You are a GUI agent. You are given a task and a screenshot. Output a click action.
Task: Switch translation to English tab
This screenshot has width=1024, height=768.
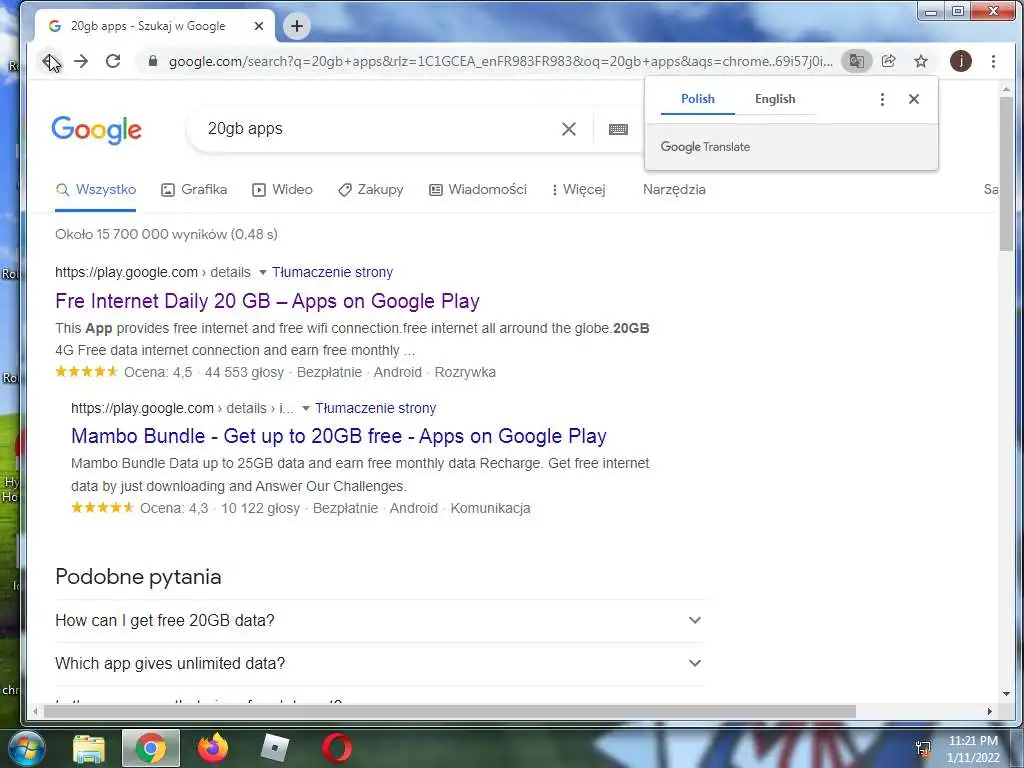(x=775, y=99)
